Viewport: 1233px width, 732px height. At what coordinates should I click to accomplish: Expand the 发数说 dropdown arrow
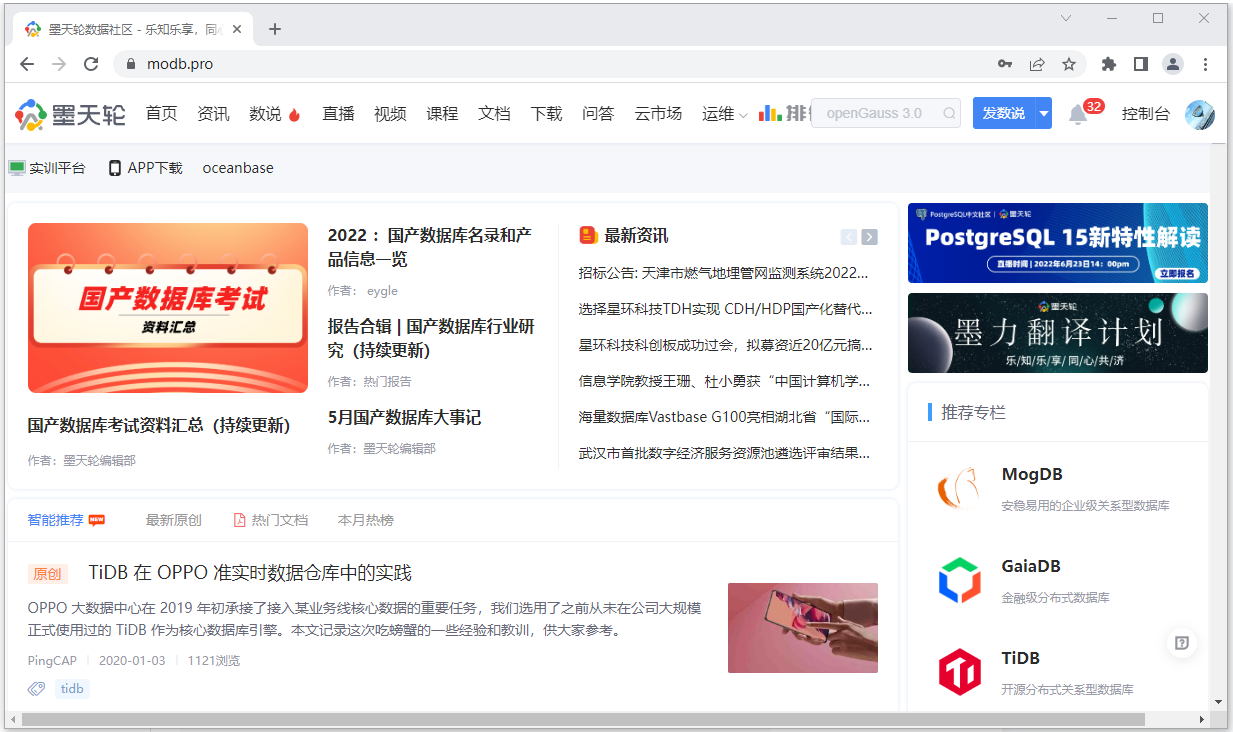[x=1043, y=113]
